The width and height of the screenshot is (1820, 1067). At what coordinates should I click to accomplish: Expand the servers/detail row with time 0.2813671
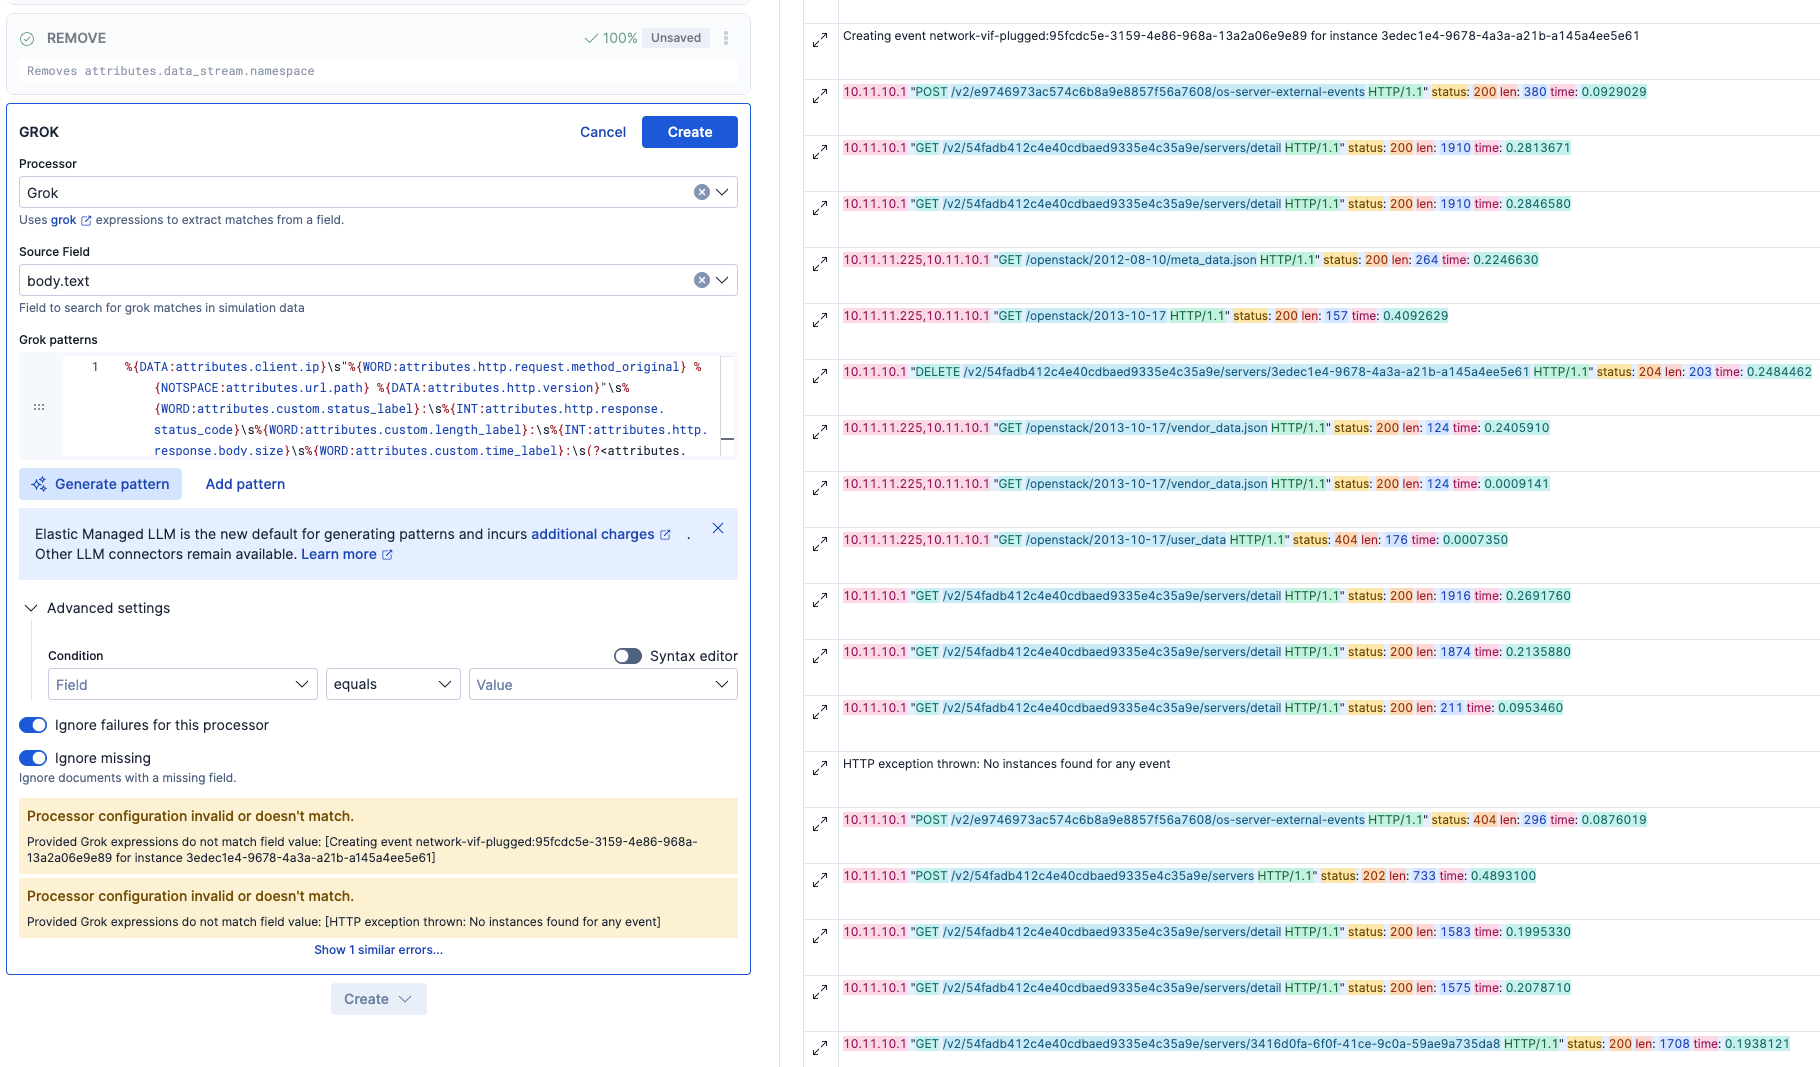[820, 152]
